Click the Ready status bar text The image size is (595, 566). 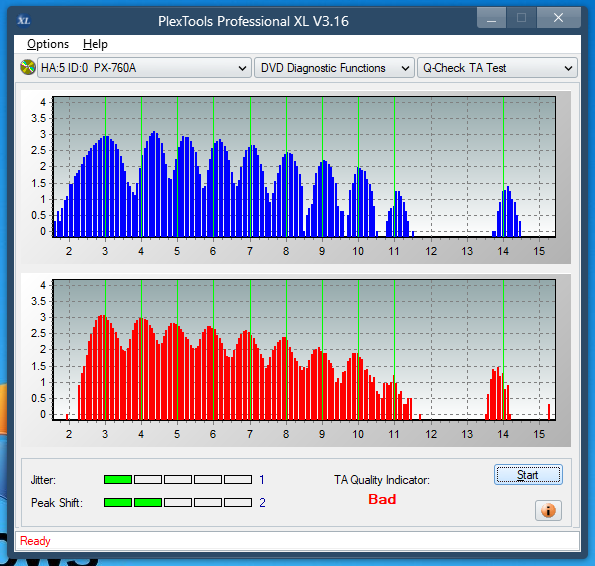click(35, 541)
